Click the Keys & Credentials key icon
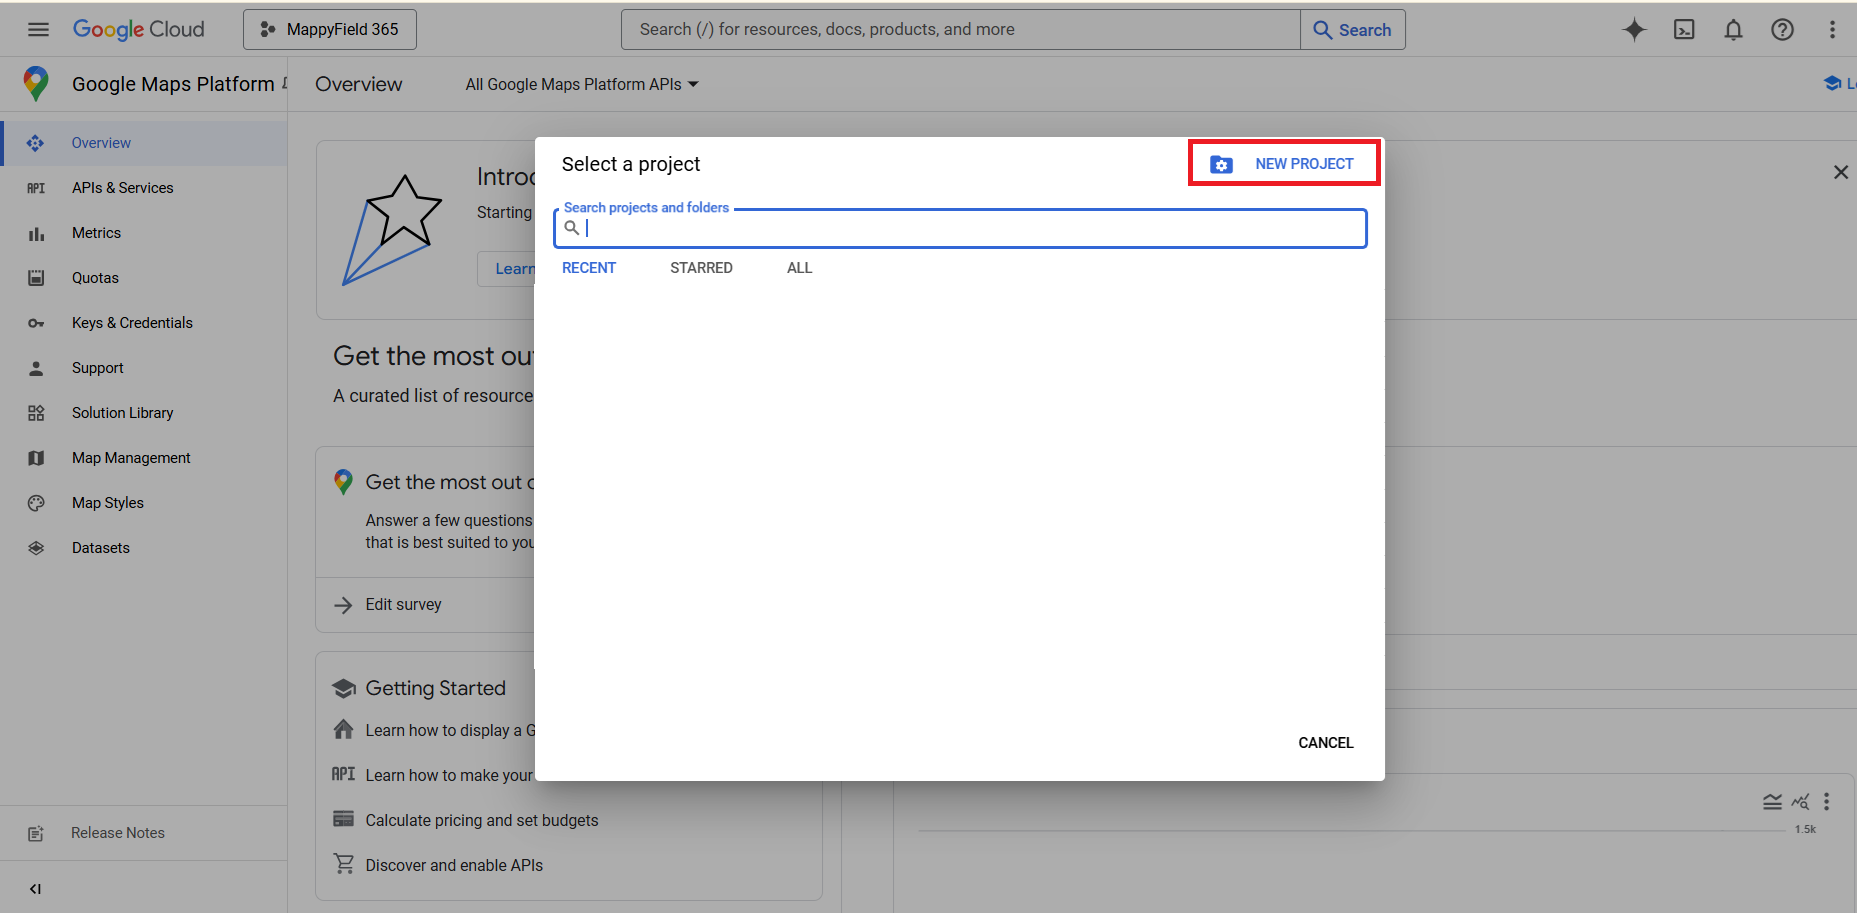Viewport: 1857px width, 913px height. click(x=36, y=323)
